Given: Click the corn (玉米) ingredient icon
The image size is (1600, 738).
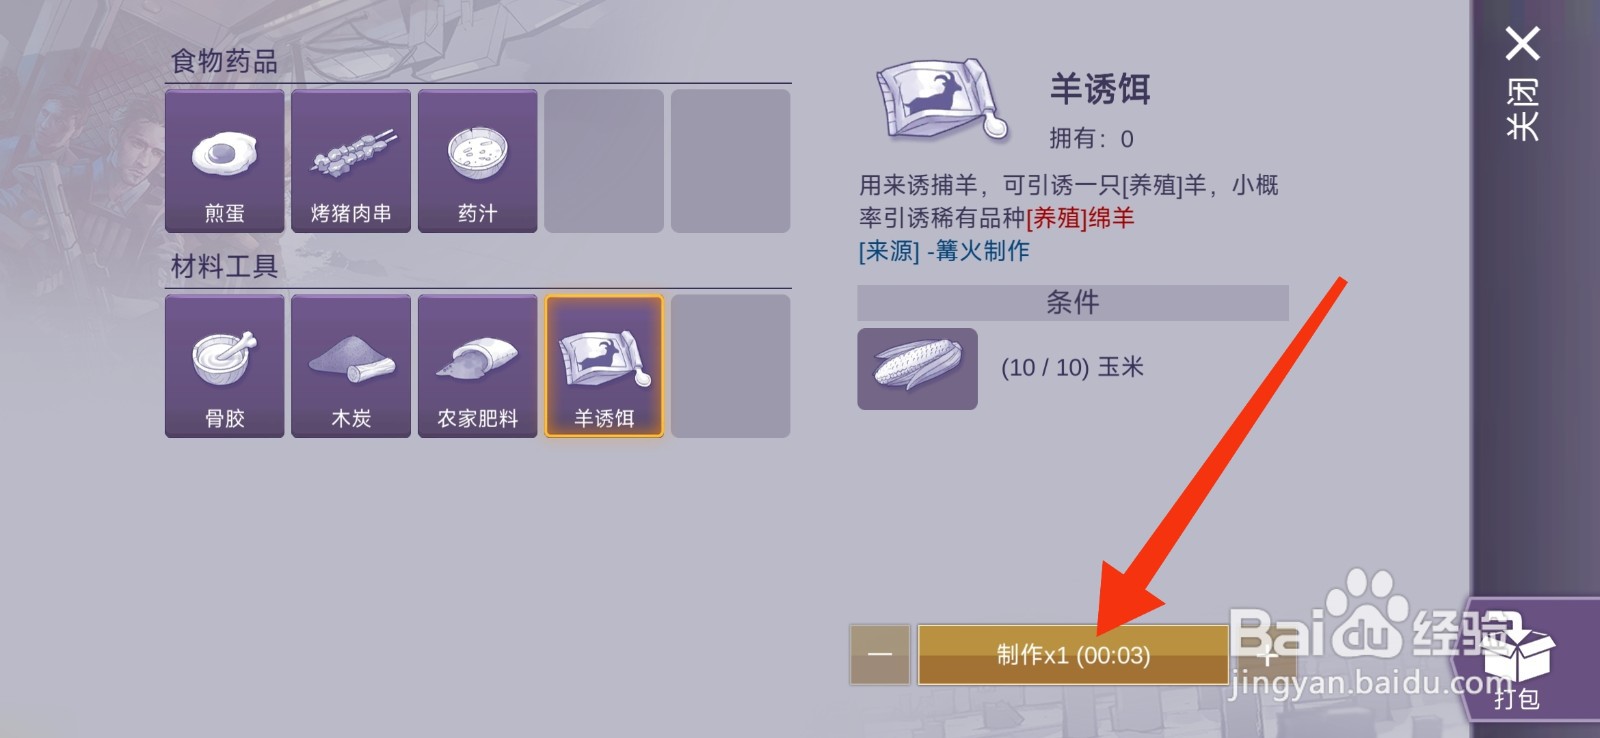Looking at the screenshot, I should [917, 368].
